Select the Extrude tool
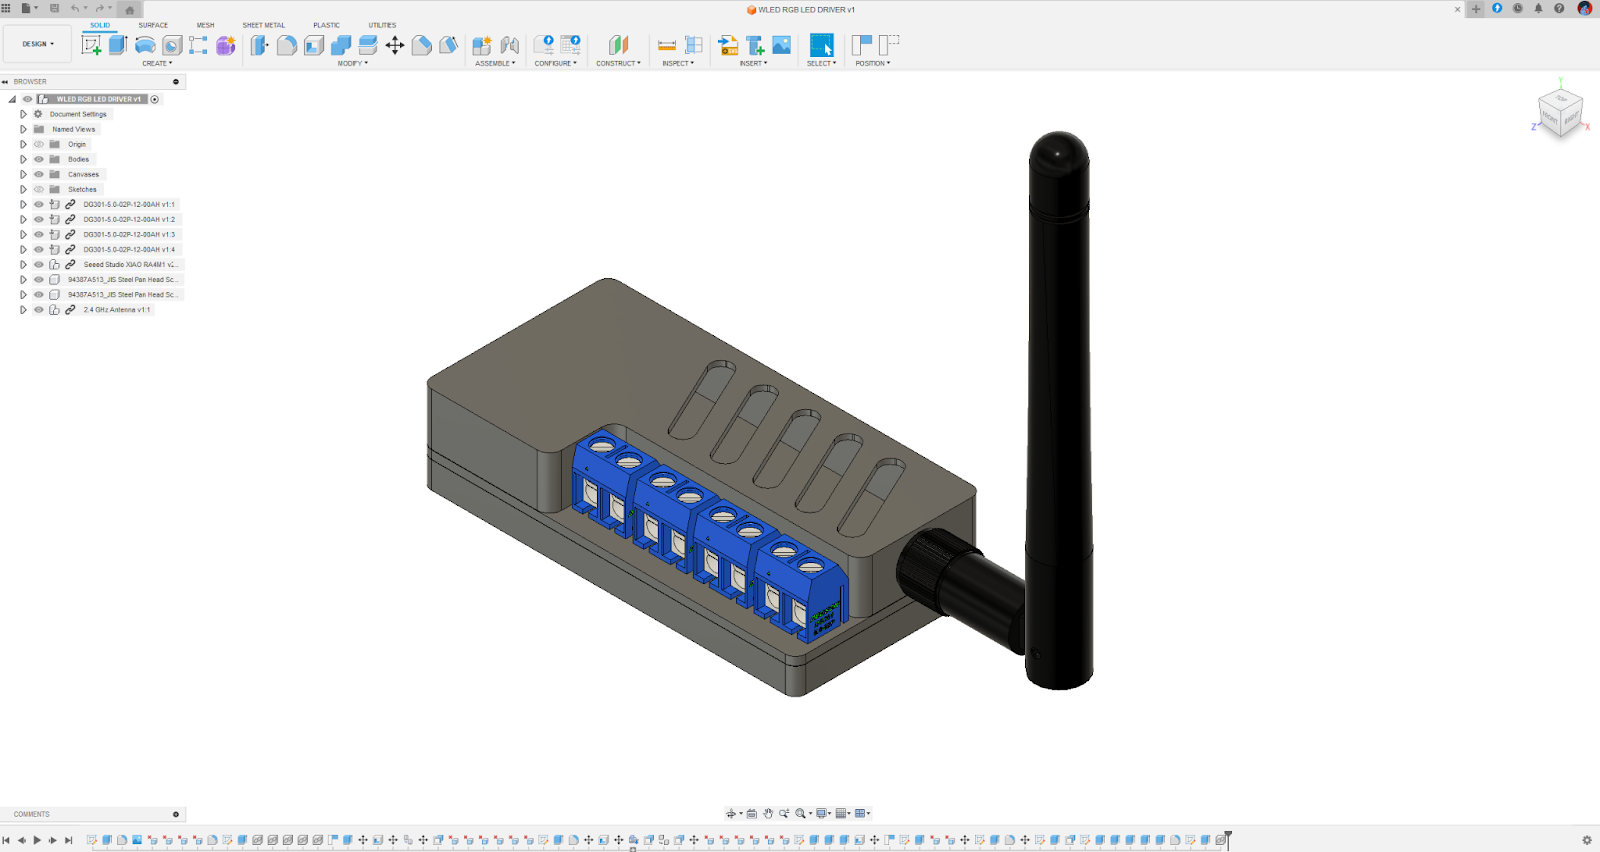This screenshot has height=852, width=1600. coord(118,45)
